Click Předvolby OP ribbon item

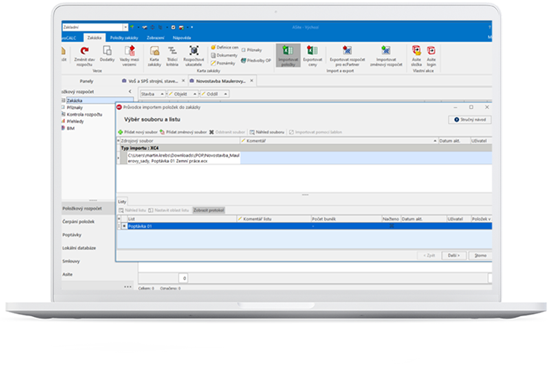click(x=256, y=60)
